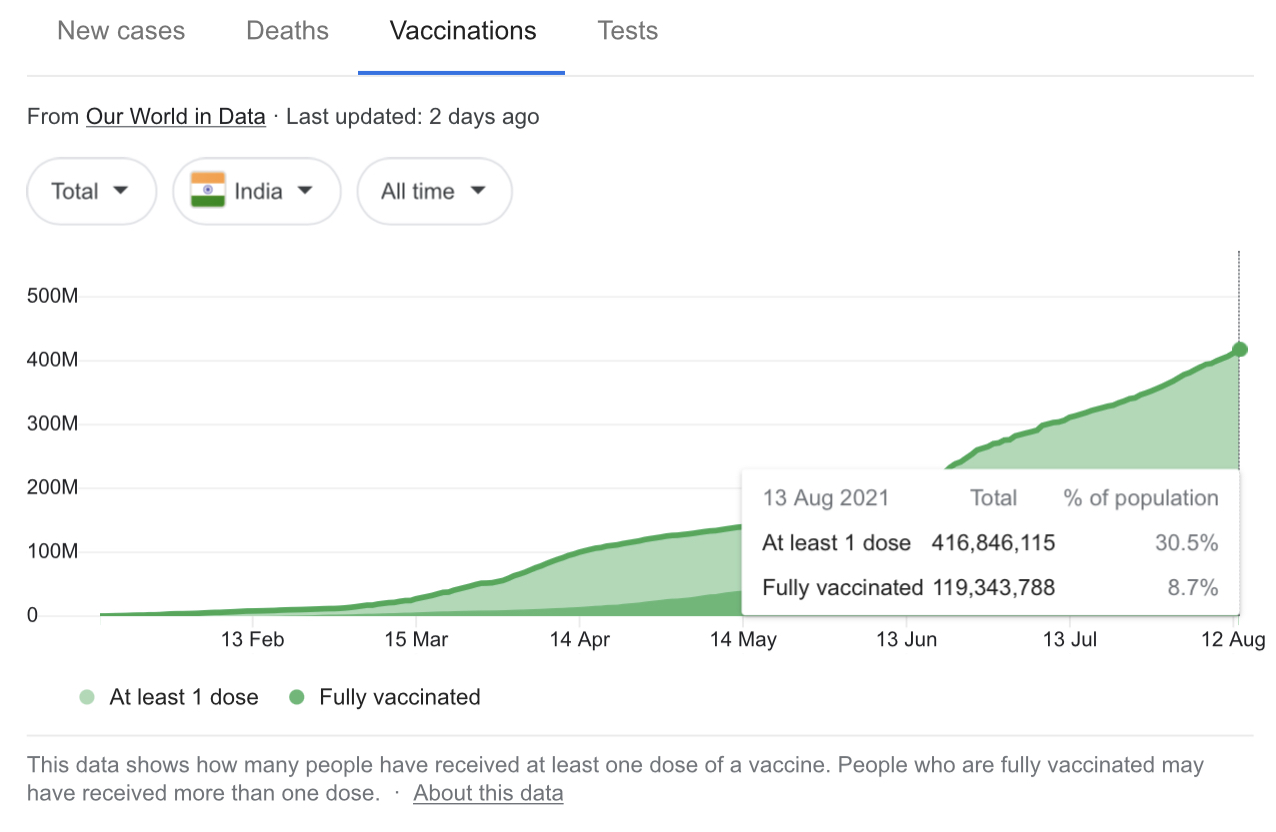
Task: Switch to the New cases tab
Action: click(121, 31)
